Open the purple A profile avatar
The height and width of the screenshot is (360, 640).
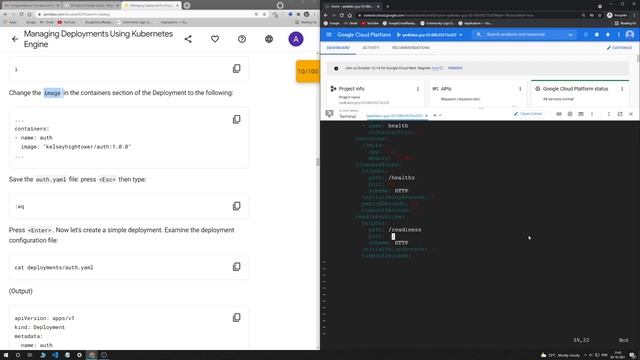296,39
